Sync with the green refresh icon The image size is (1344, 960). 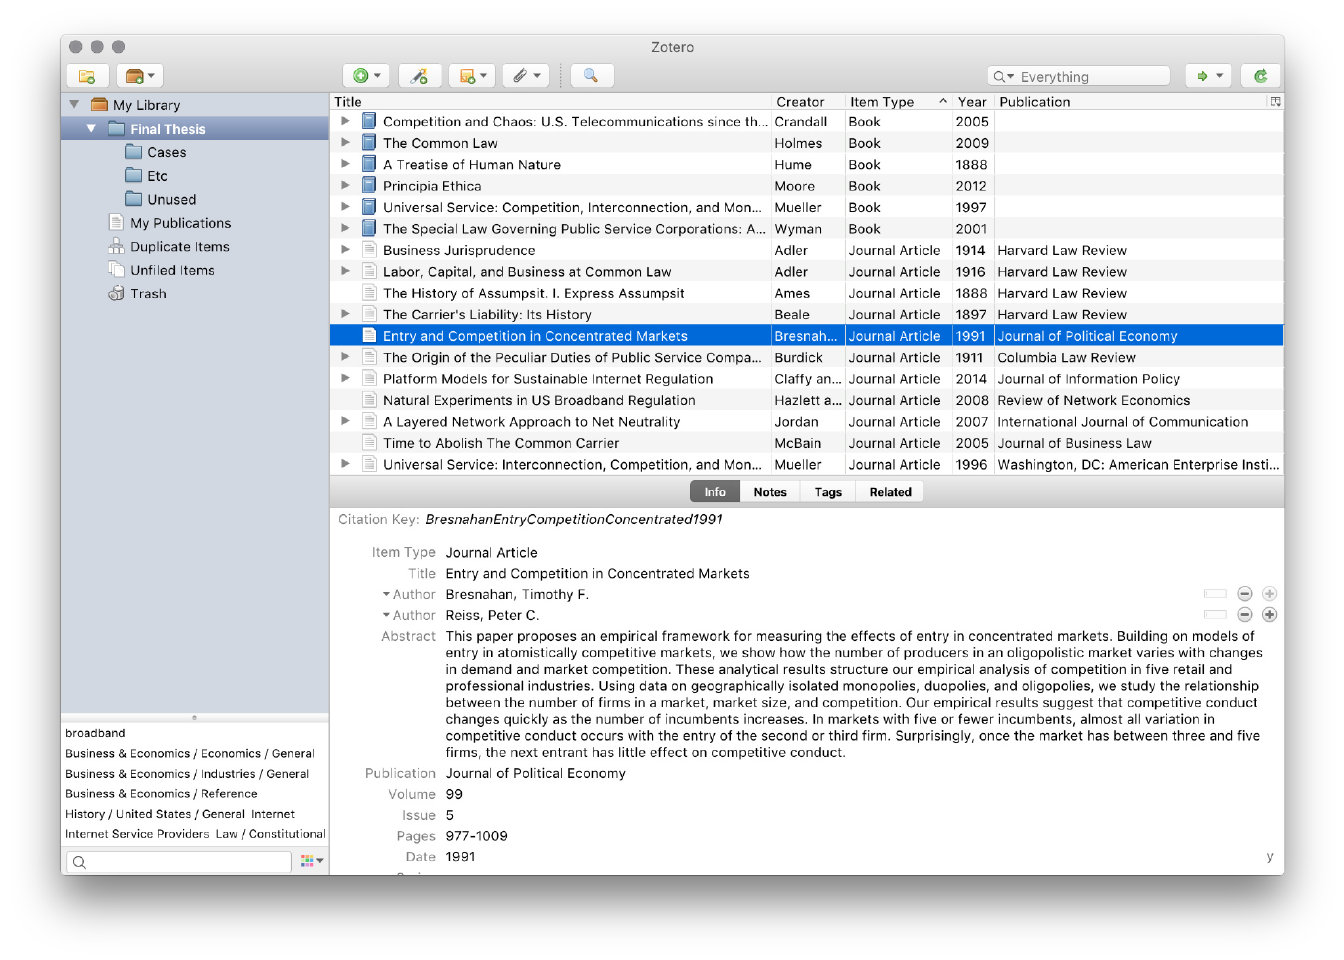click(1261, 76)
